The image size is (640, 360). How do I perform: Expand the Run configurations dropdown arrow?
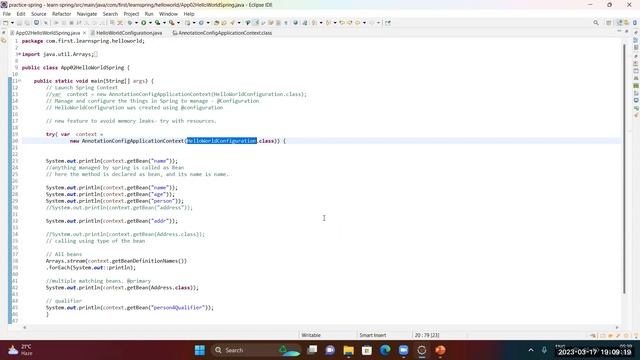pyautogui.click(x=150, y=23)
